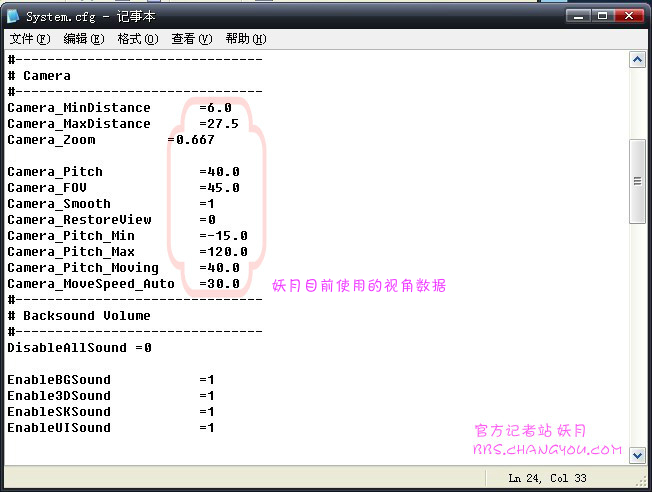Viewport: 652px width, 492px height.
Task: Click the Ln 24, Col 33 status indicator
Action: [x=549, y=476]
